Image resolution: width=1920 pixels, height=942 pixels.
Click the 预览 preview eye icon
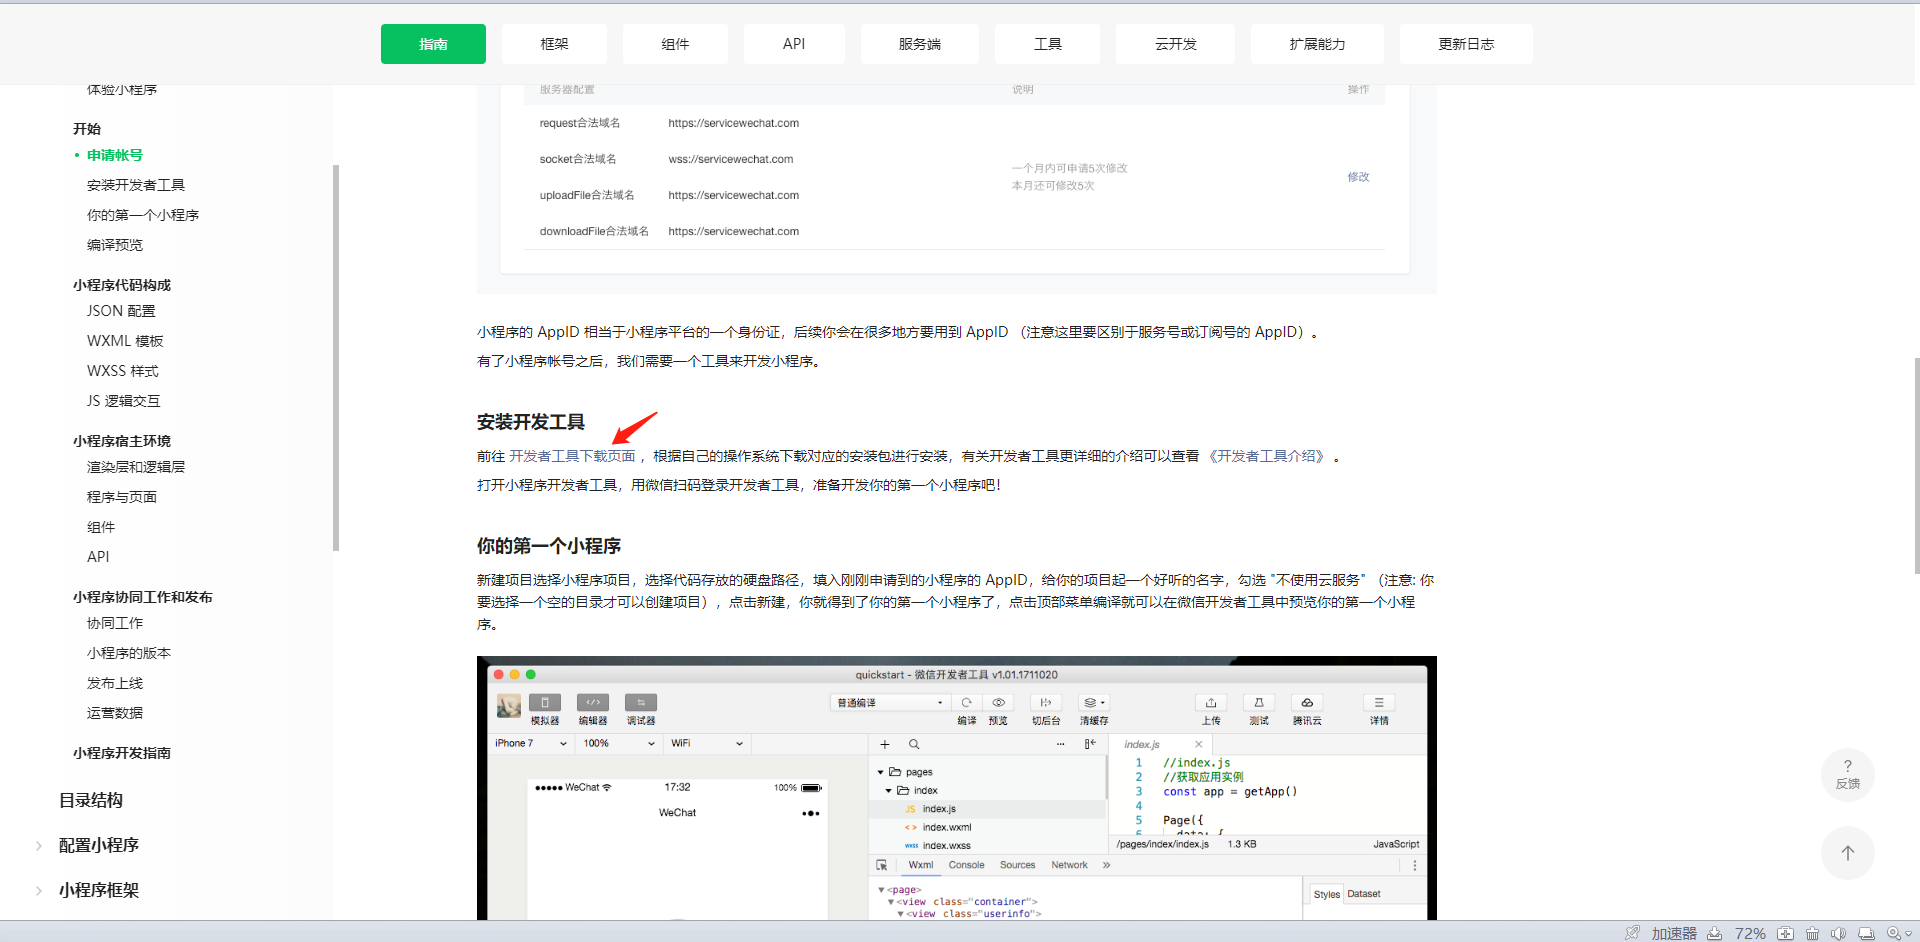(x=997, y=703)
